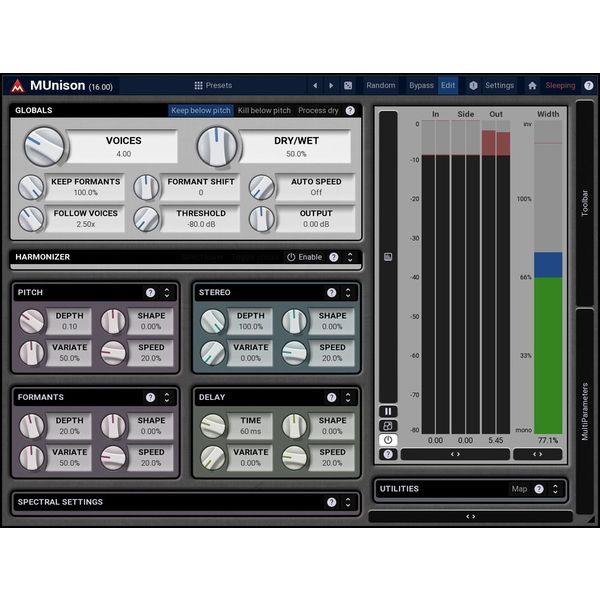Go to next preset arrow
600x600 pixels.
coord(331,85)
